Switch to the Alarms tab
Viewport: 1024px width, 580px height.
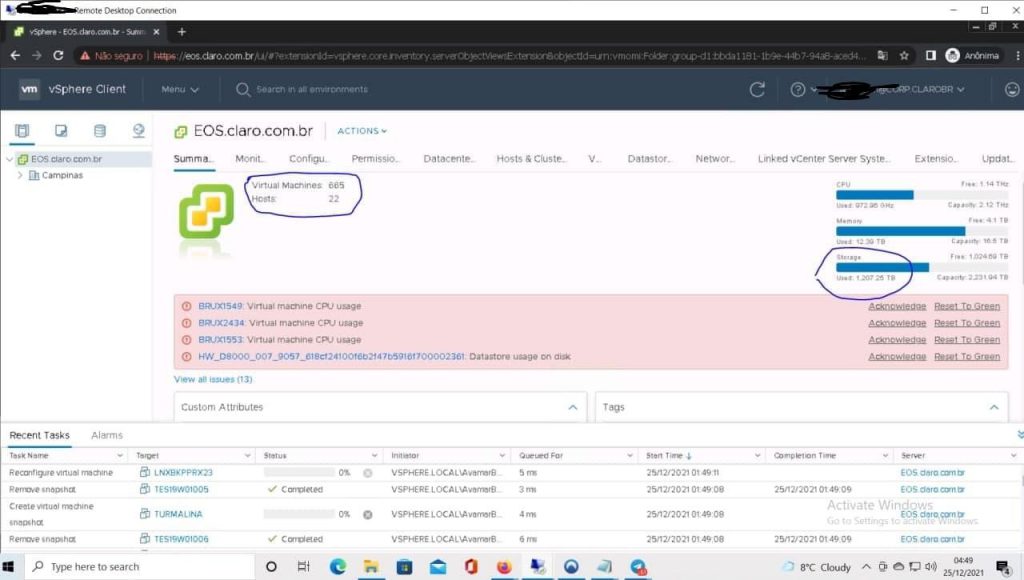(107, 436)
